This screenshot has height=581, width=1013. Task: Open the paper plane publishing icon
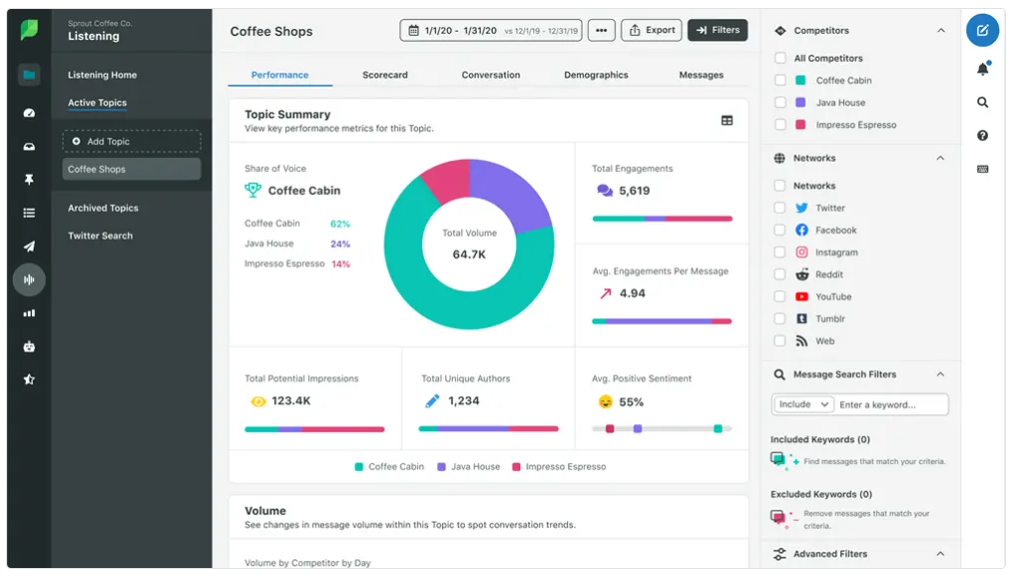click(x=29, y=246)
